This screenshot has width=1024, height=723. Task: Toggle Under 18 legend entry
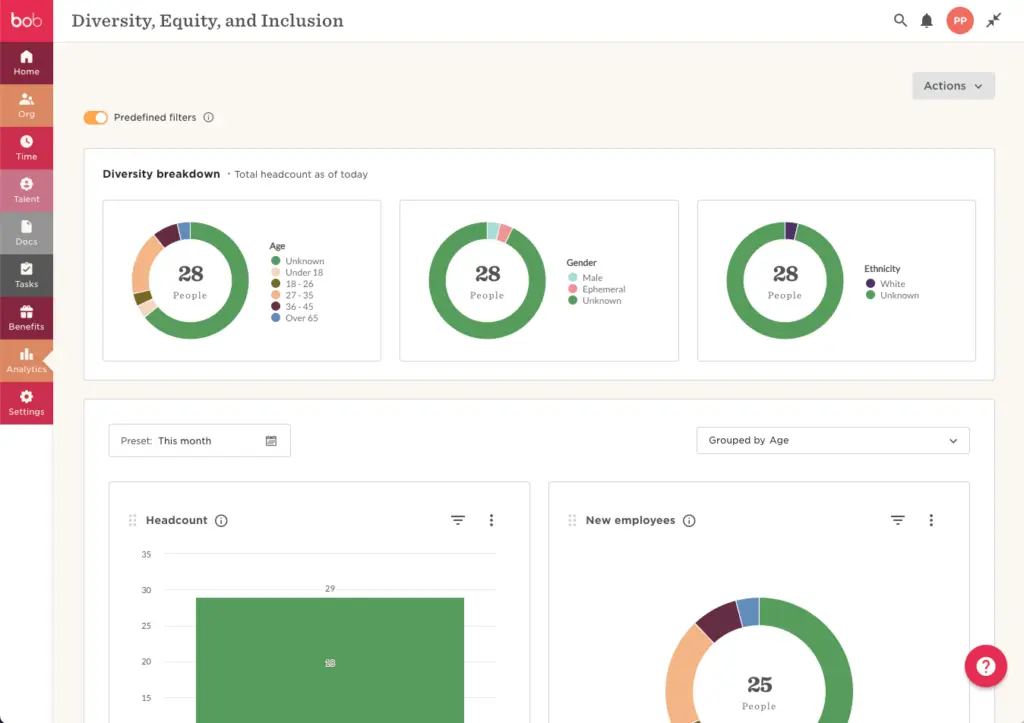coord(296,272)
